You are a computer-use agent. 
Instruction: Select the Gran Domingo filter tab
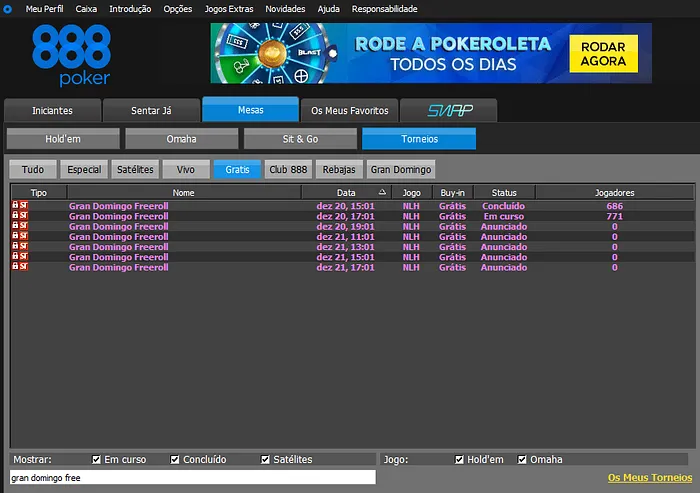pyautogui.click(x=401, y=169)
